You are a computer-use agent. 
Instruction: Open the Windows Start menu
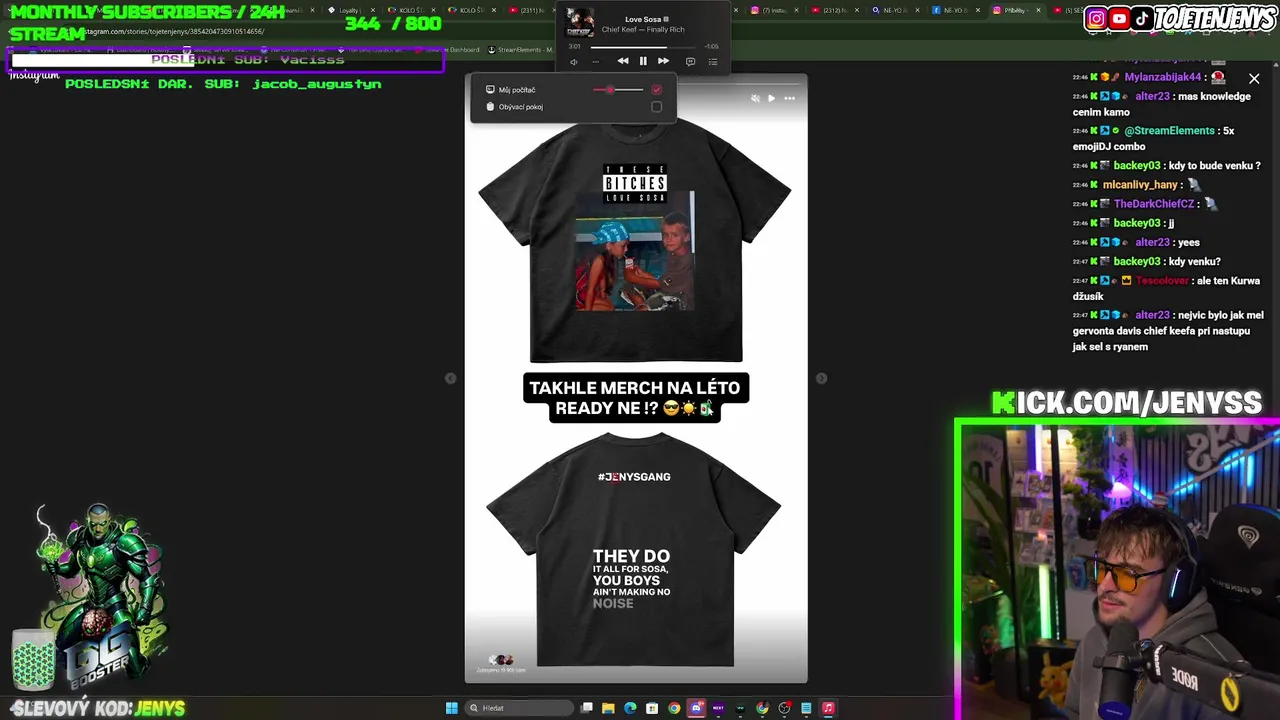coord(452,708)
